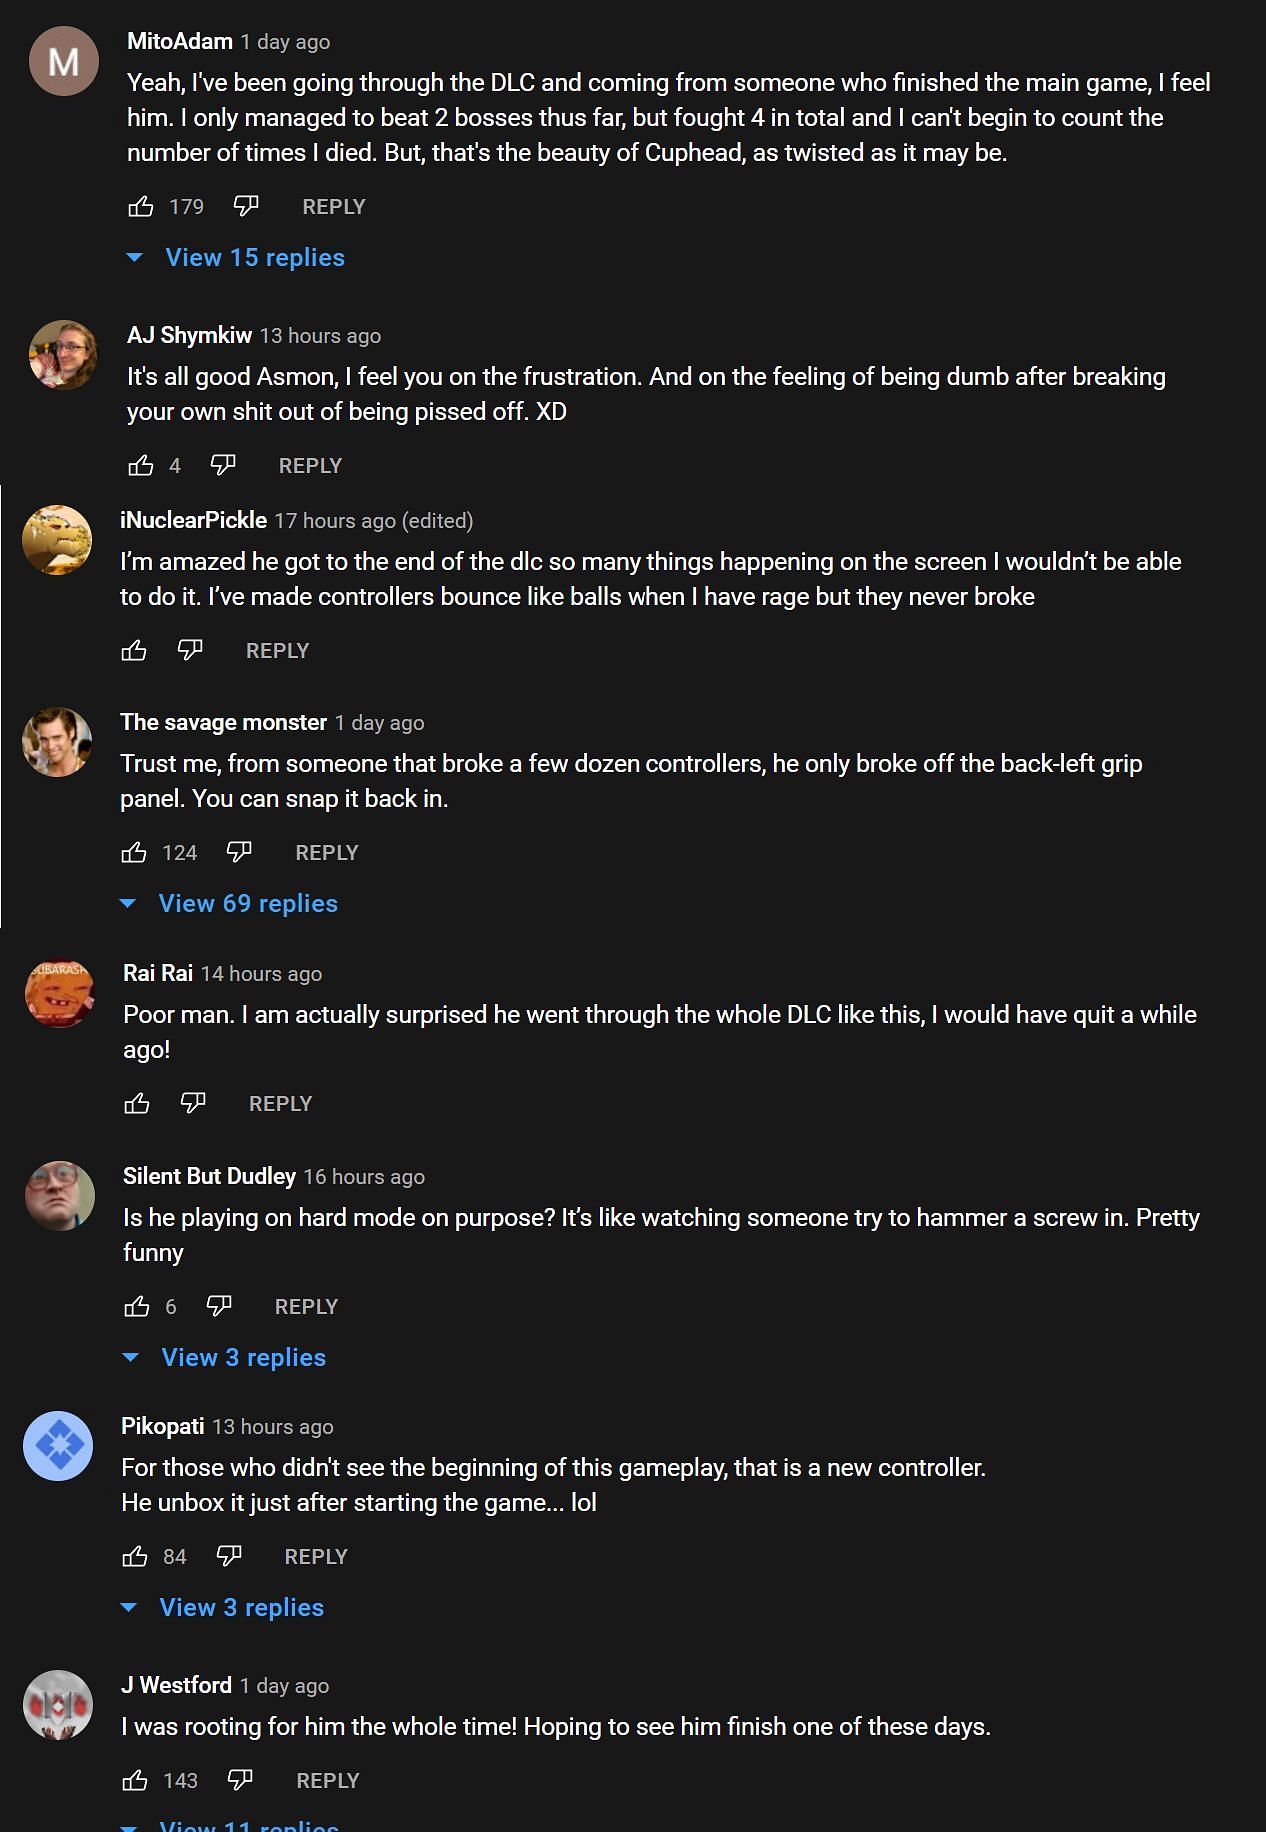The height and width of the screenshot is (1832, 1266).
Task: Dislike iNuclearPickle's comment
Action: pyautogui.click(x=190, y=651)
